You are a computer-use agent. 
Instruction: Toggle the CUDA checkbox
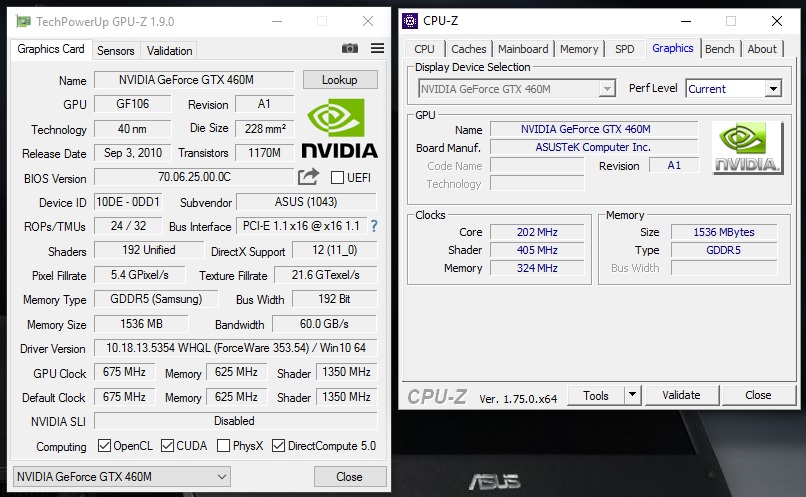[x=167, y=446]
